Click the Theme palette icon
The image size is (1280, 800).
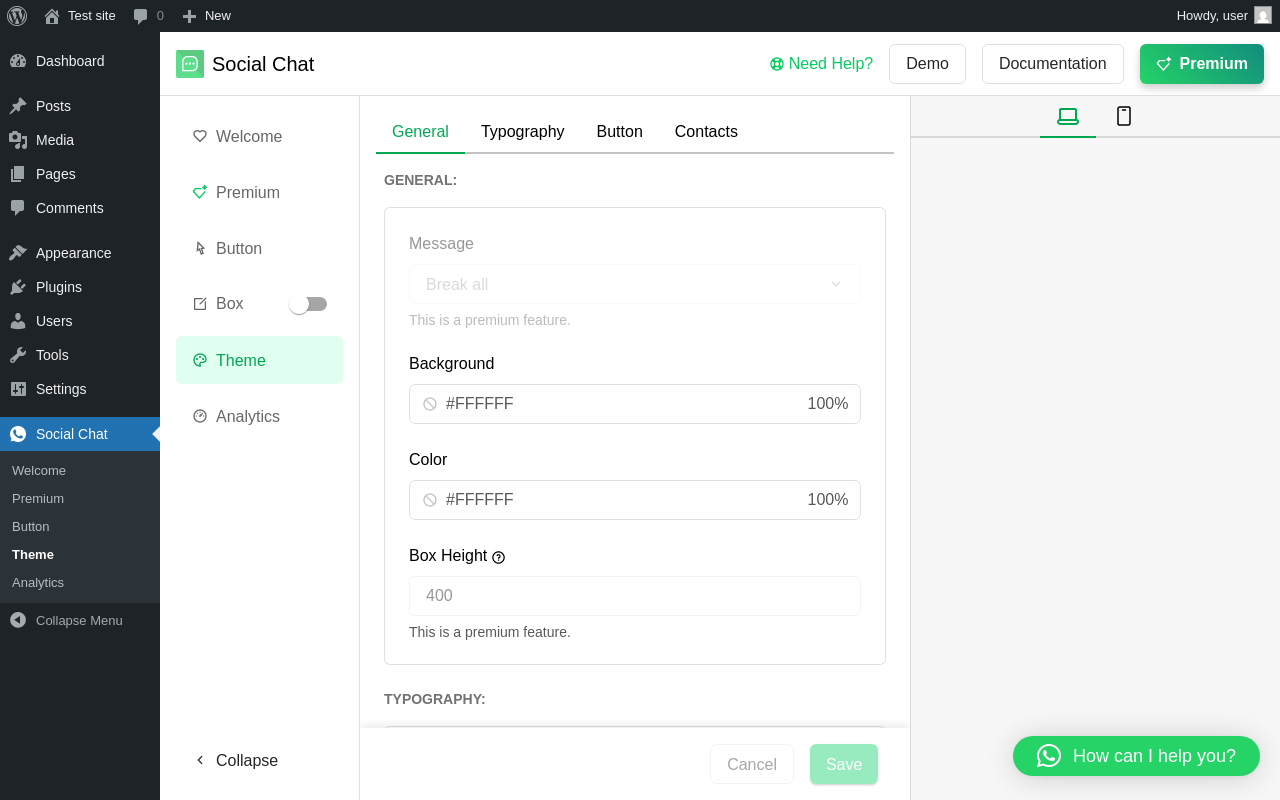[200, 360]
